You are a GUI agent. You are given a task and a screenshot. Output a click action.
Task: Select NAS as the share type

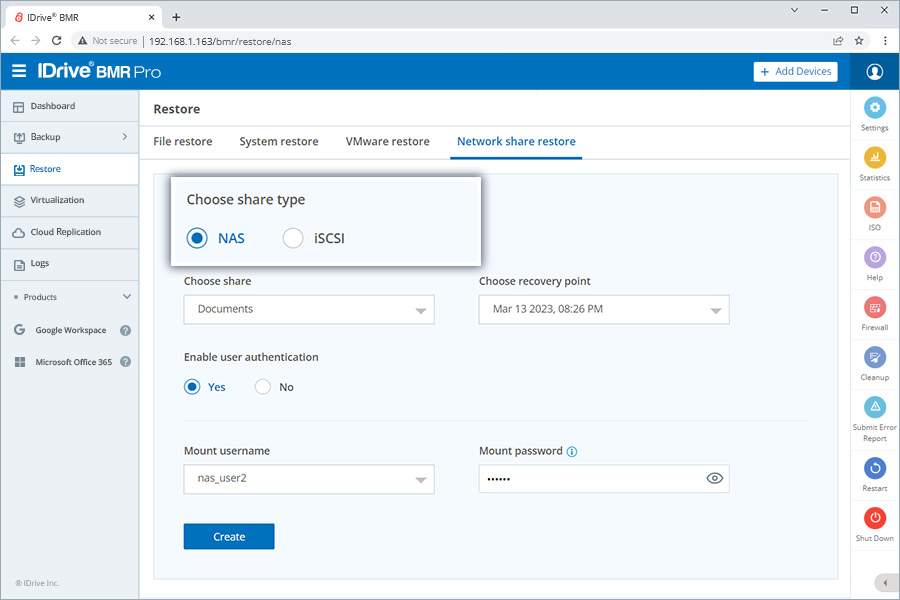coord(197,238)
